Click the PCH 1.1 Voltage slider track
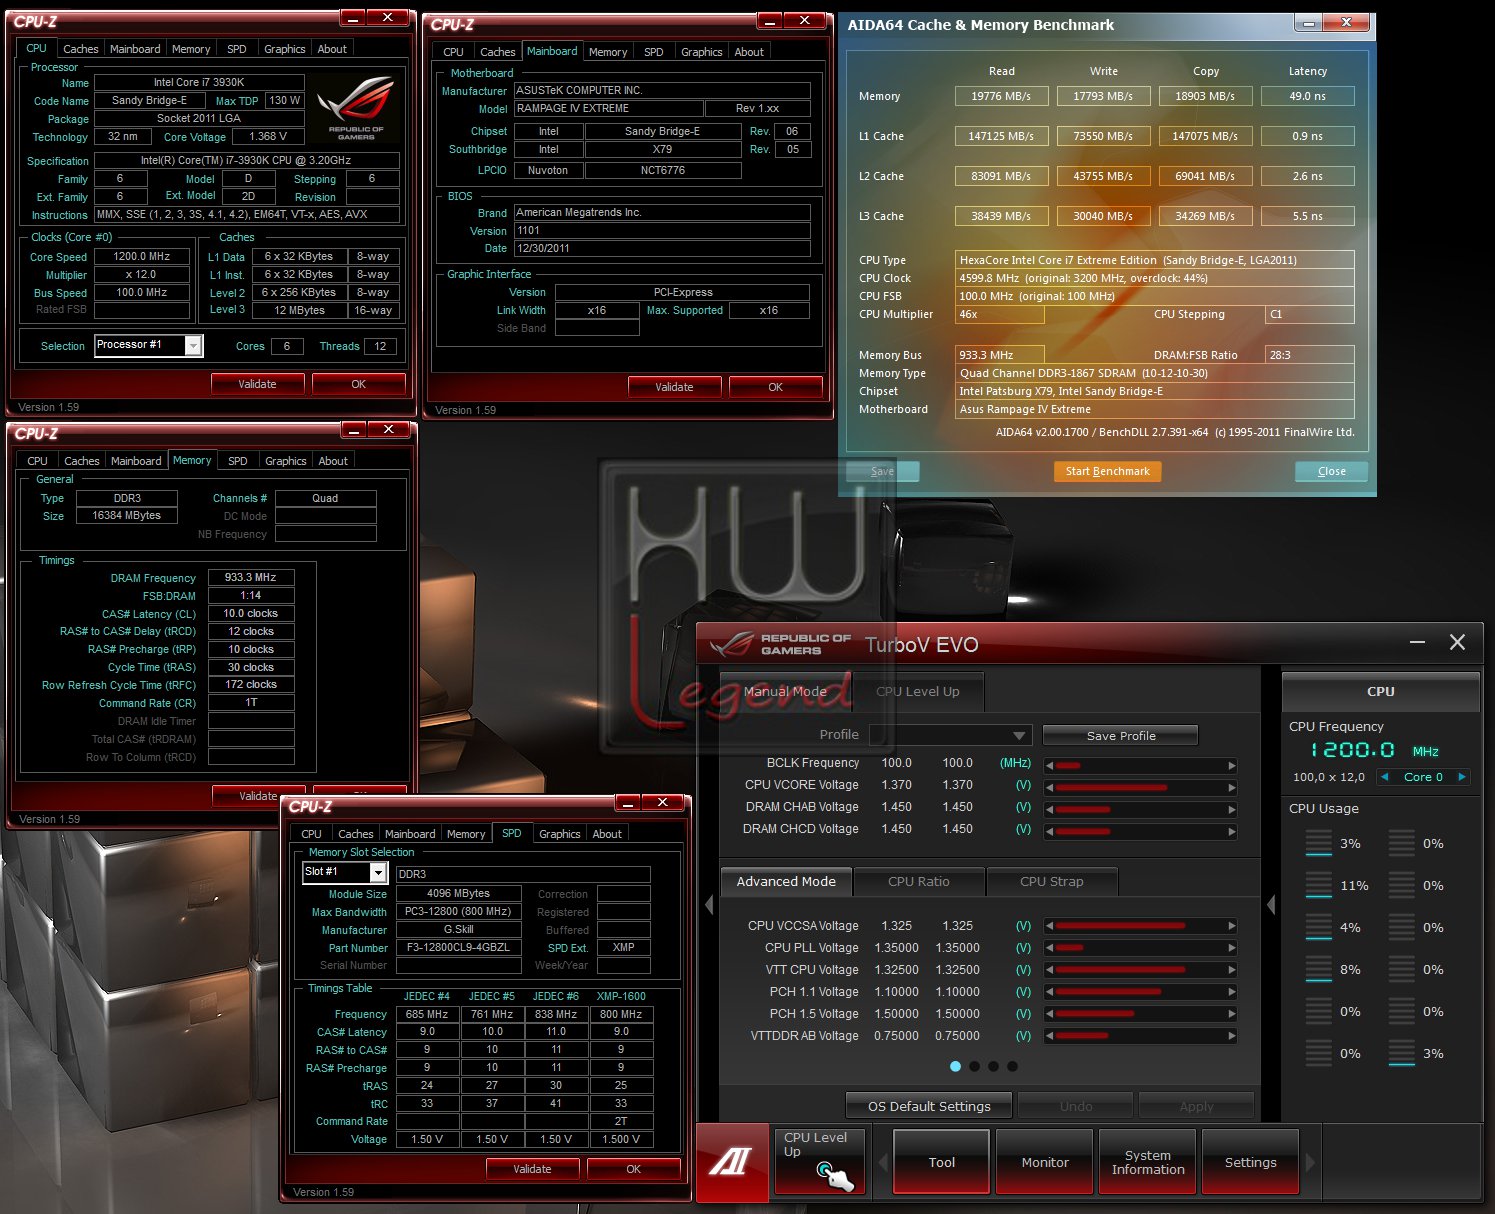Viewport: 1495px width, 1214px height. click(1141, 992)
